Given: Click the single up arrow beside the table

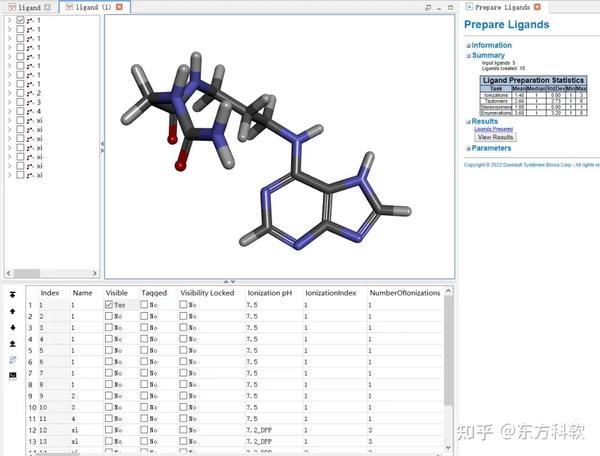Looking at the screenshot, I should click(x=13, y=311).
